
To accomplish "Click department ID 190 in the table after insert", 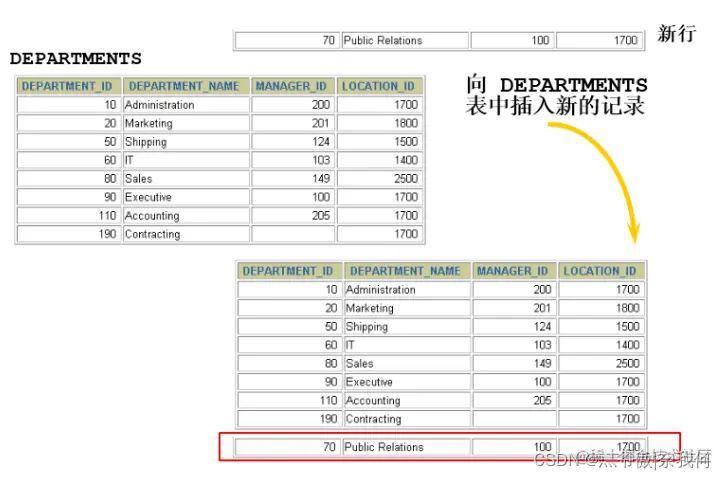I will pyautogui.click(x=328, y=419).
